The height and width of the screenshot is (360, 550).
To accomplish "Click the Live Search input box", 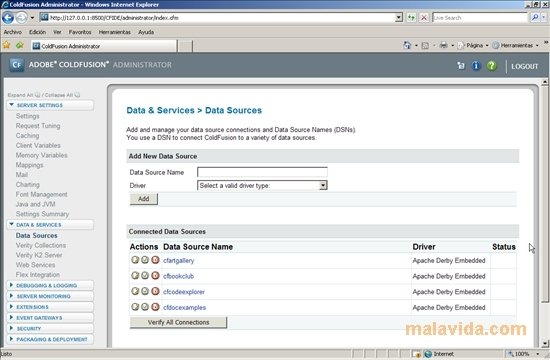I will 480,18.
